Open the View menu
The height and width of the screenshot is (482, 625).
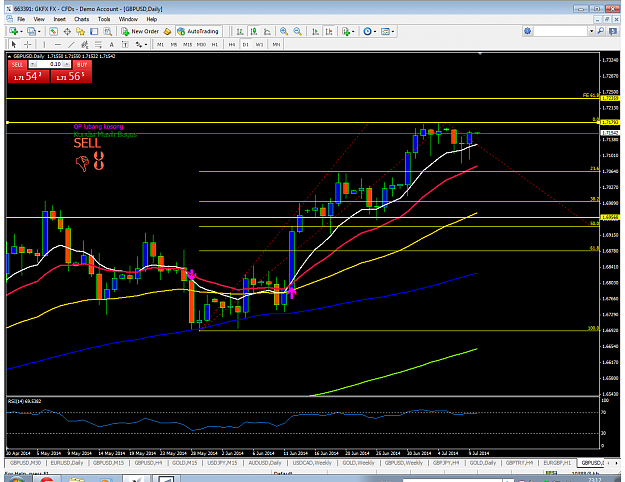coord(39,19)
